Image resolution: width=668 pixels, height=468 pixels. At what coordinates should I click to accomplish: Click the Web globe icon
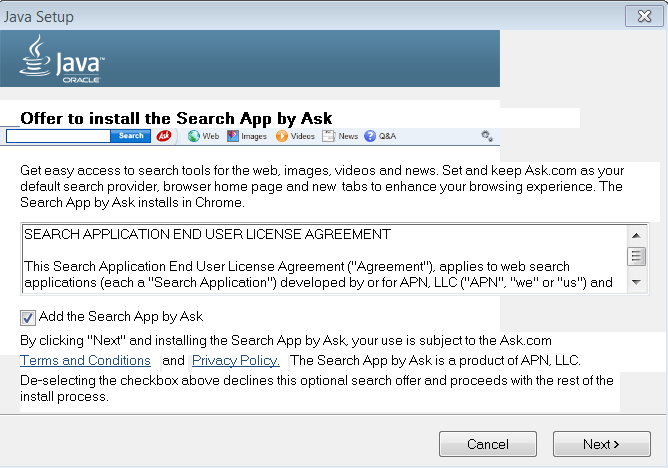point(194,136)
